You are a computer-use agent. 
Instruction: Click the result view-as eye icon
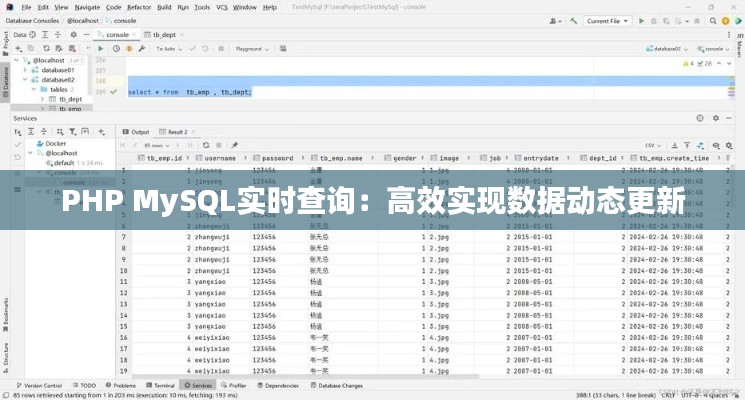(716, 145)
